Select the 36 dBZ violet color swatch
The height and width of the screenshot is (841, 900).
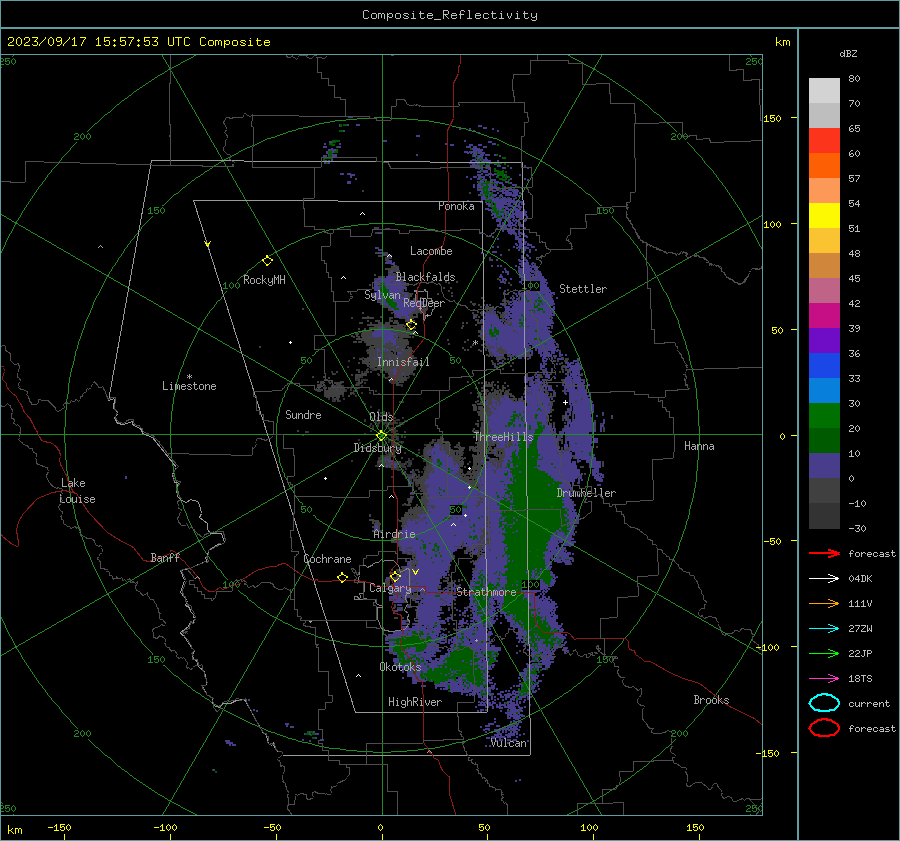(824, 340)
